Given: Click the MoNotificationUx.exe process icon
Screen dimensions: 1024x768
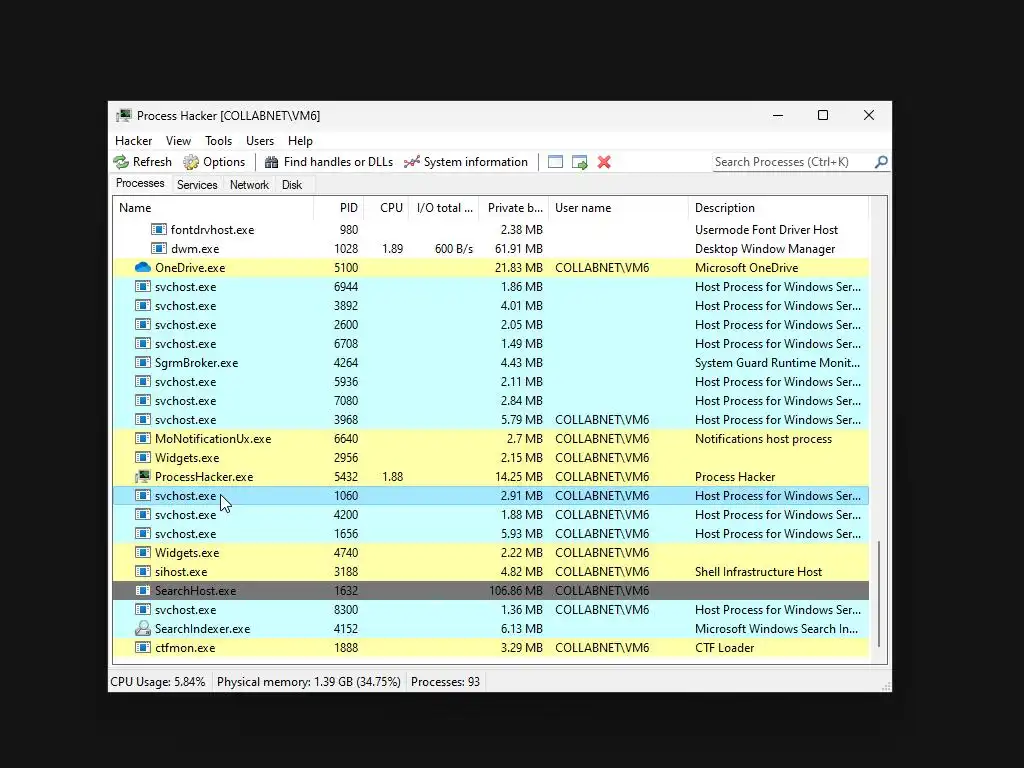Looking at the screenshot, I should [x=142, y=439].
